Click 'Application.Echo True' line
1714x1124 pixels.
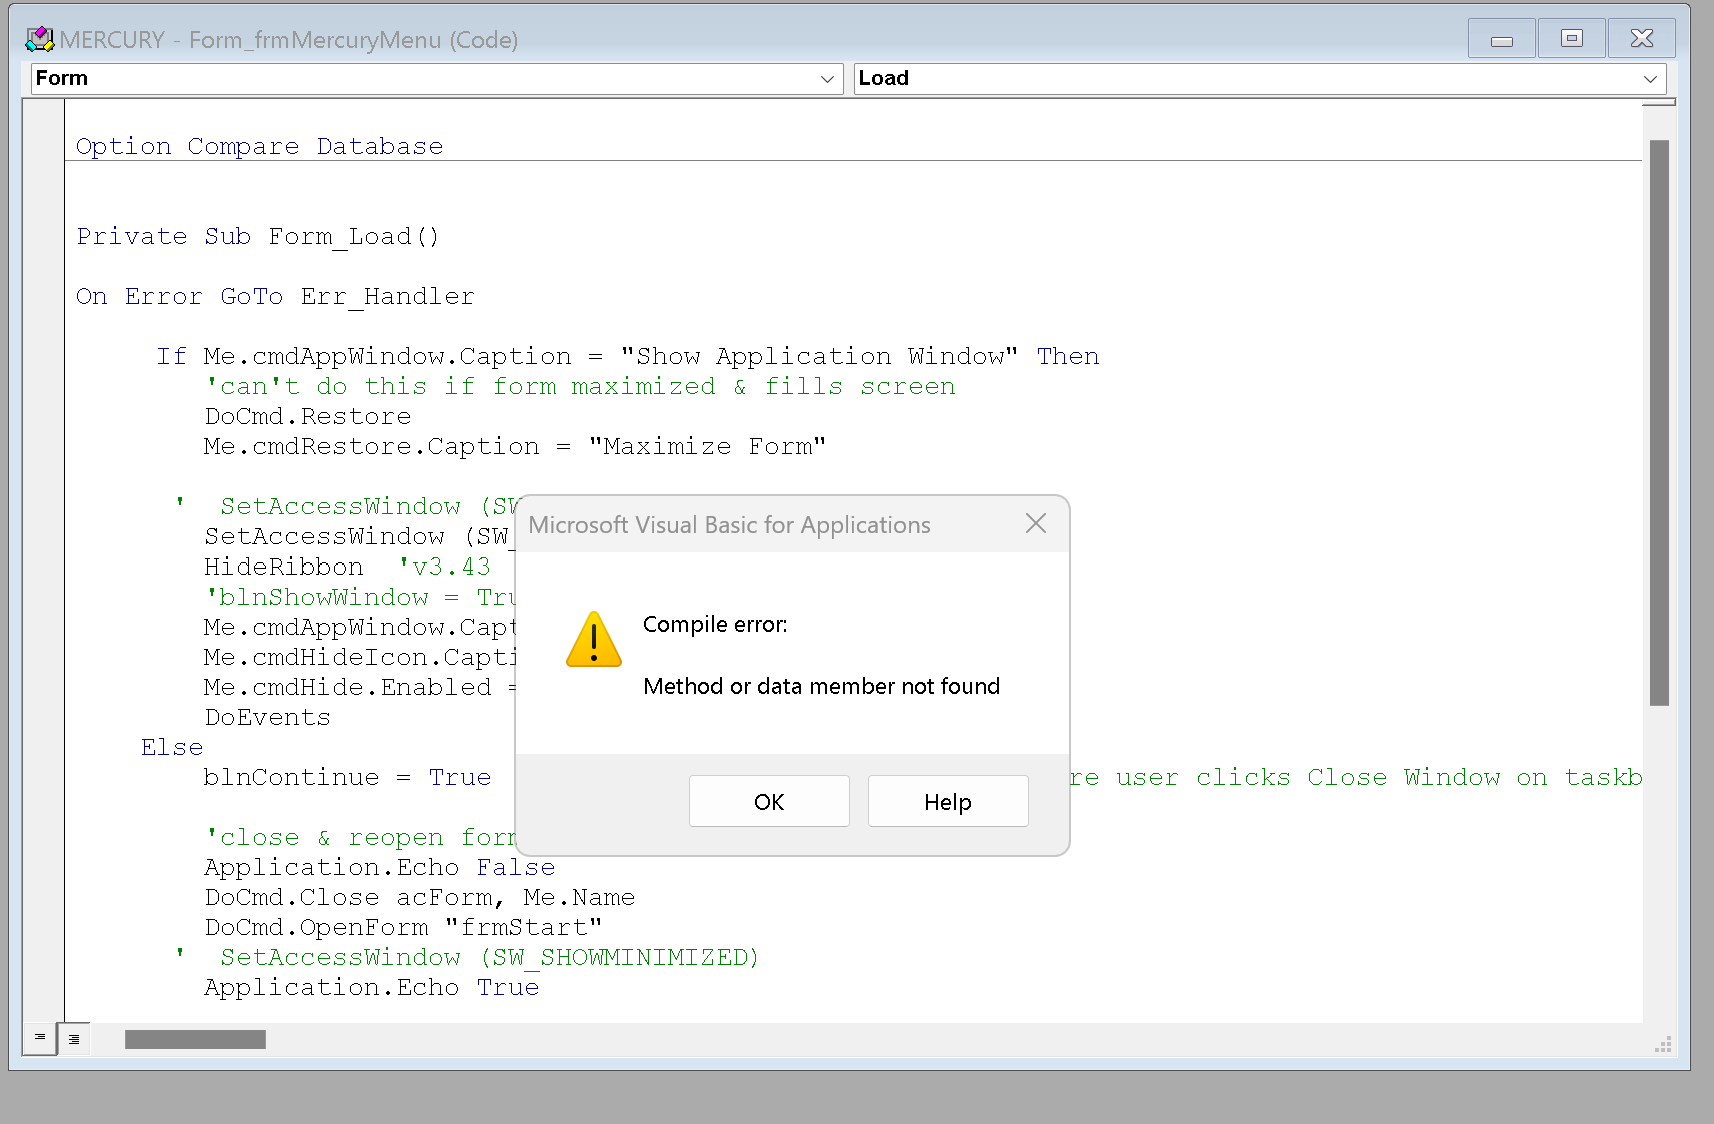click(x=372, y=987)
